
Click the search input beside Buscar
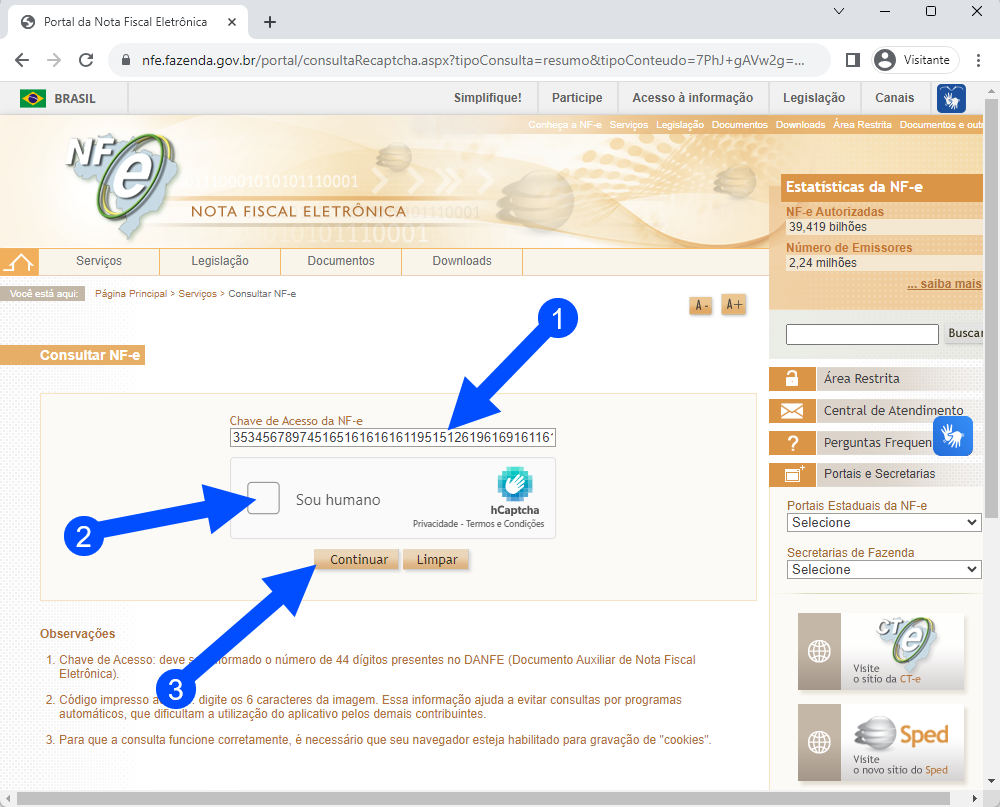click(x=862, y=334)
